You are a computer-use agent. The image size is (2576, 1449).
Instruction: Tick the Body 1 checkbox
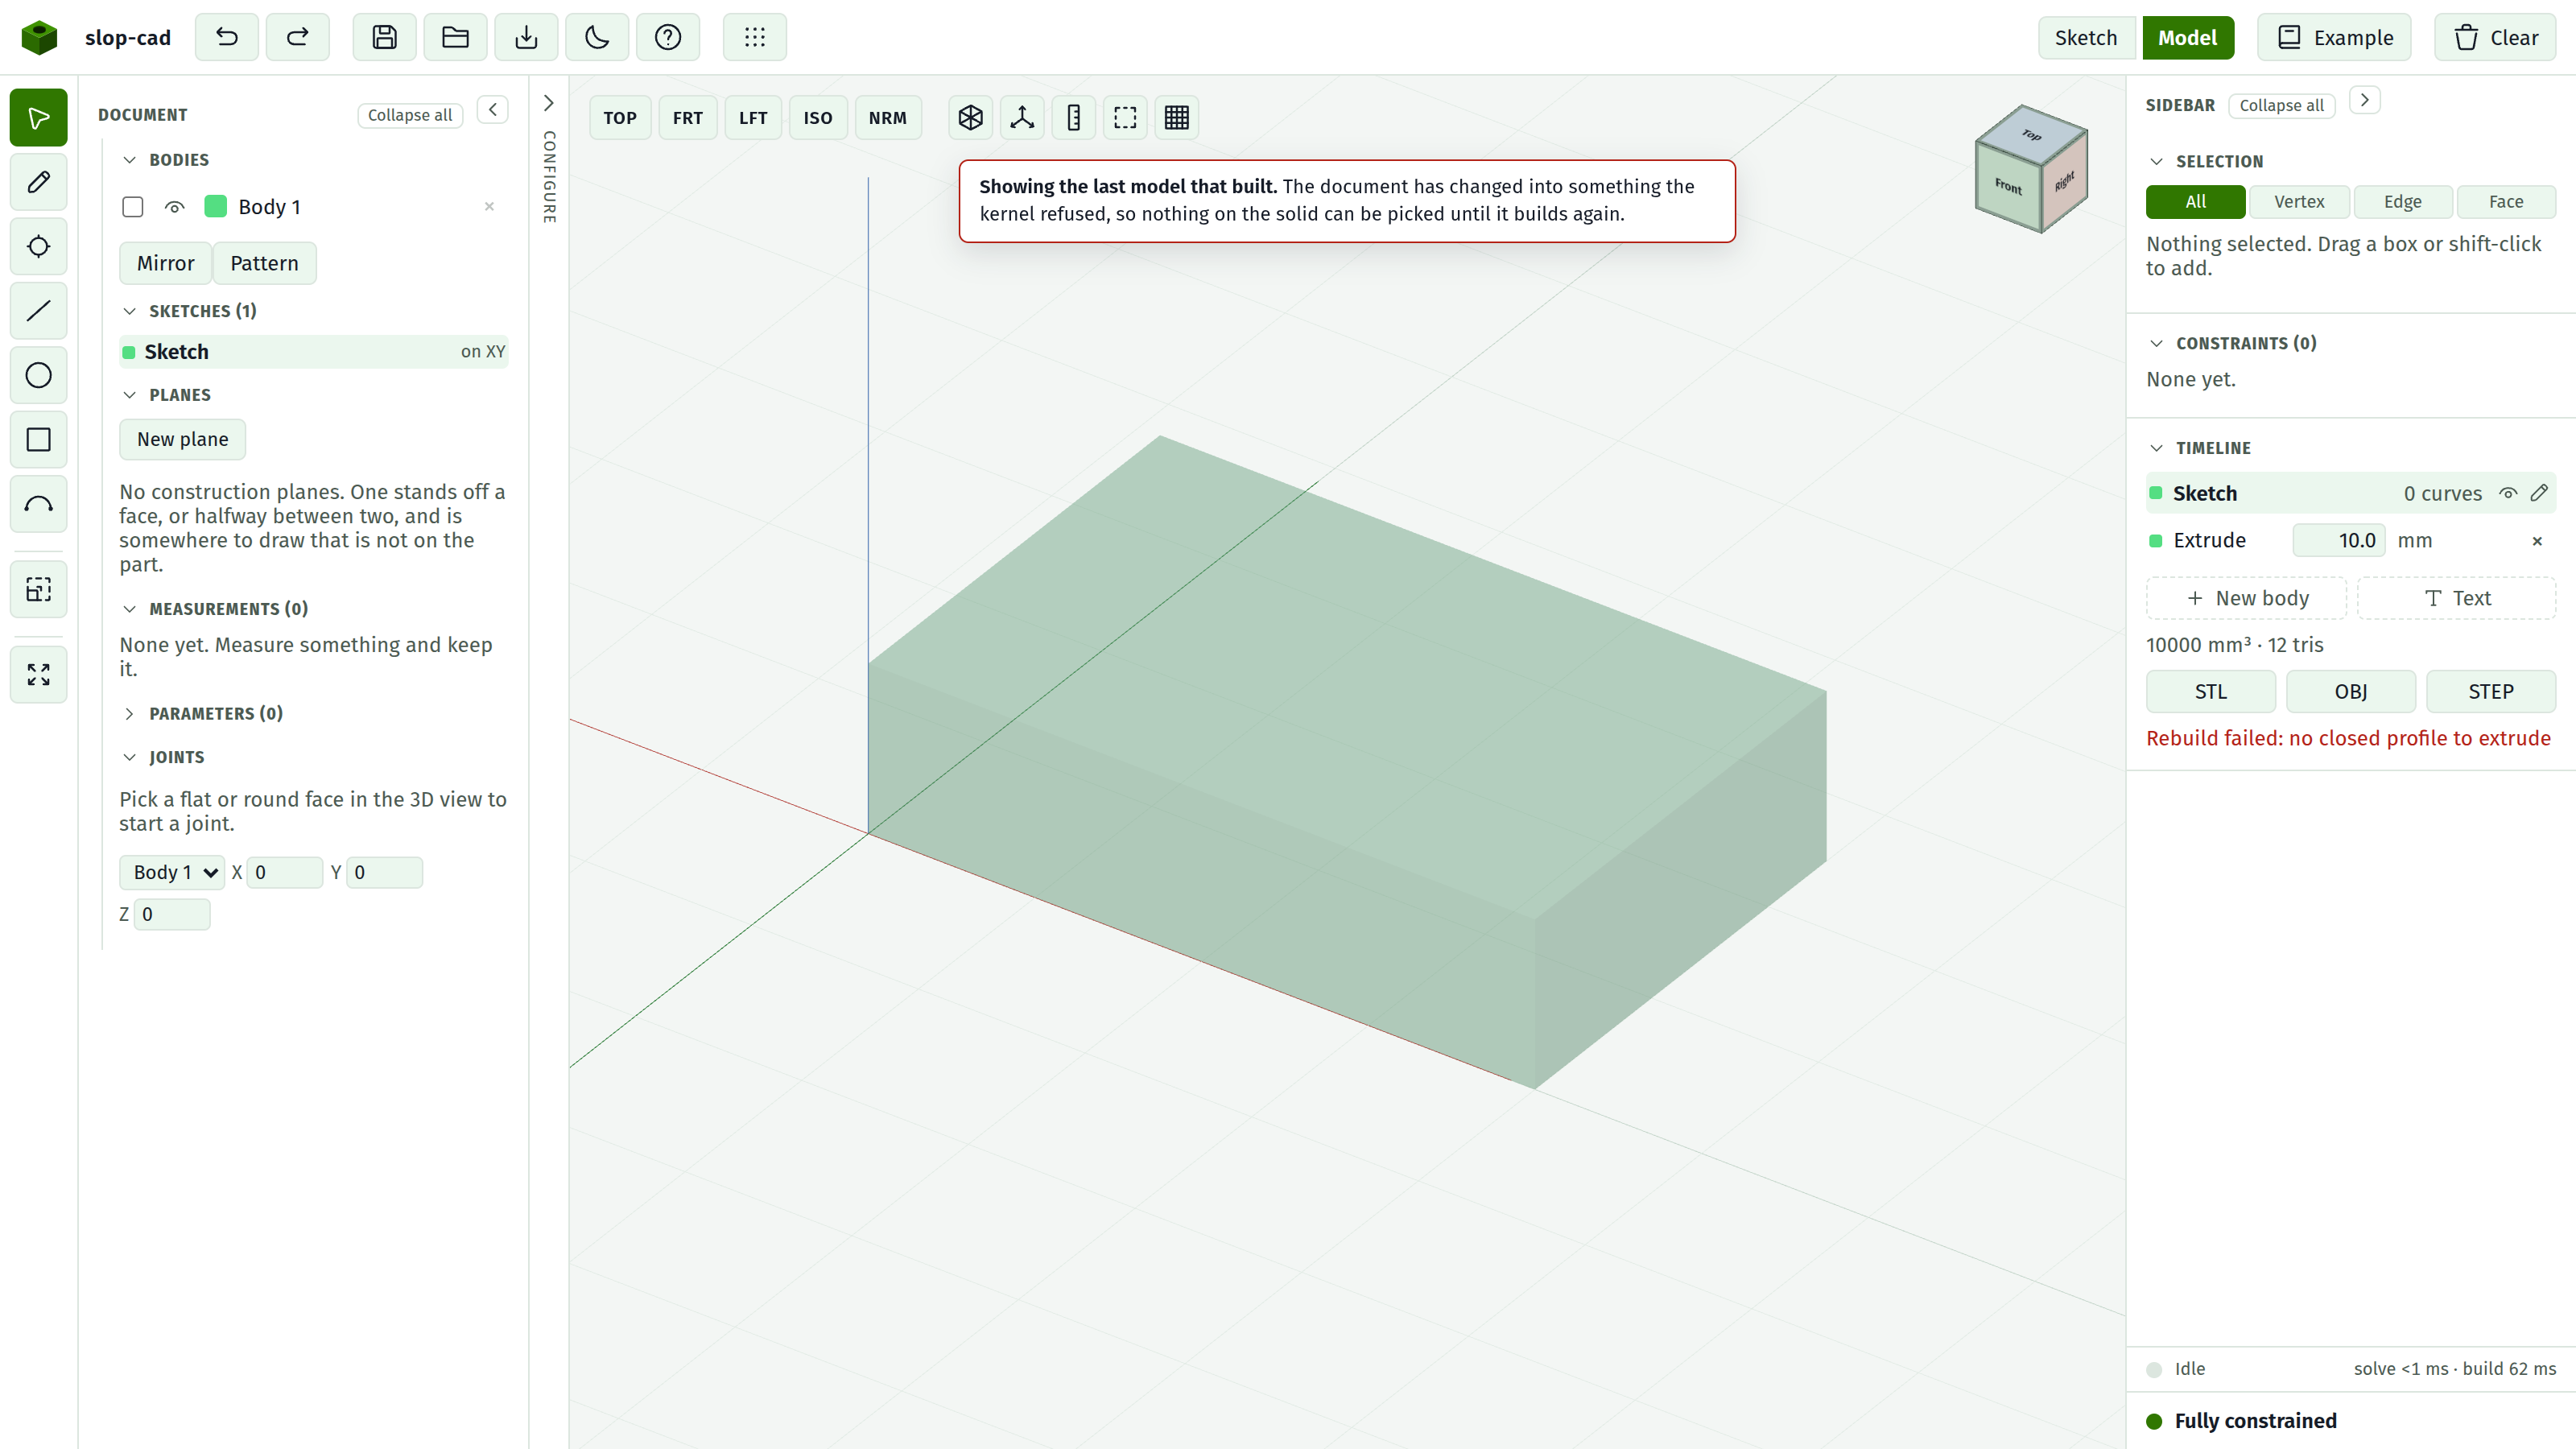tap(132, 207)
